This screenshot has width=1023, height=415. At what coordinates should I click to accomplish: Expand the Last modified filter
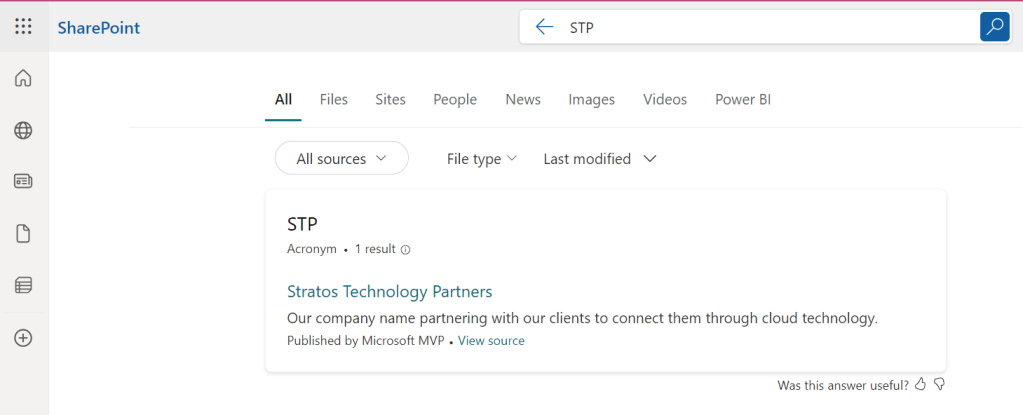tap(599, 158)
